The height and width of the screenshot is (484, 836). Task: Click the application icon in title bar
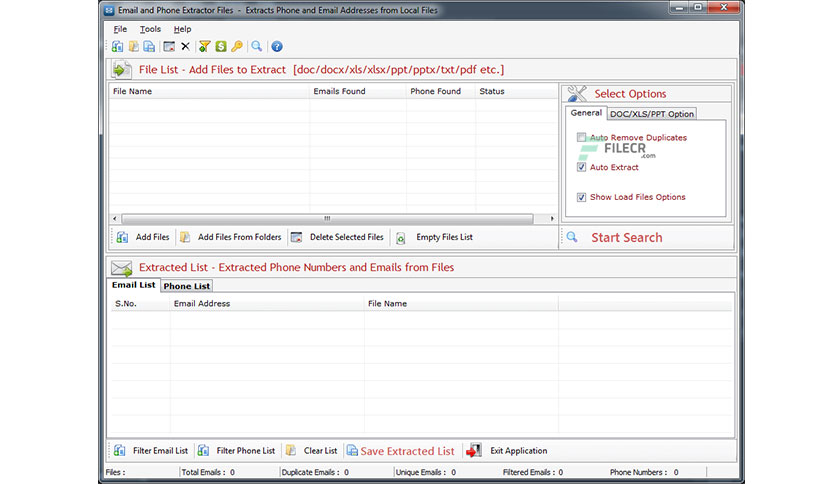(x=109, y=10)
